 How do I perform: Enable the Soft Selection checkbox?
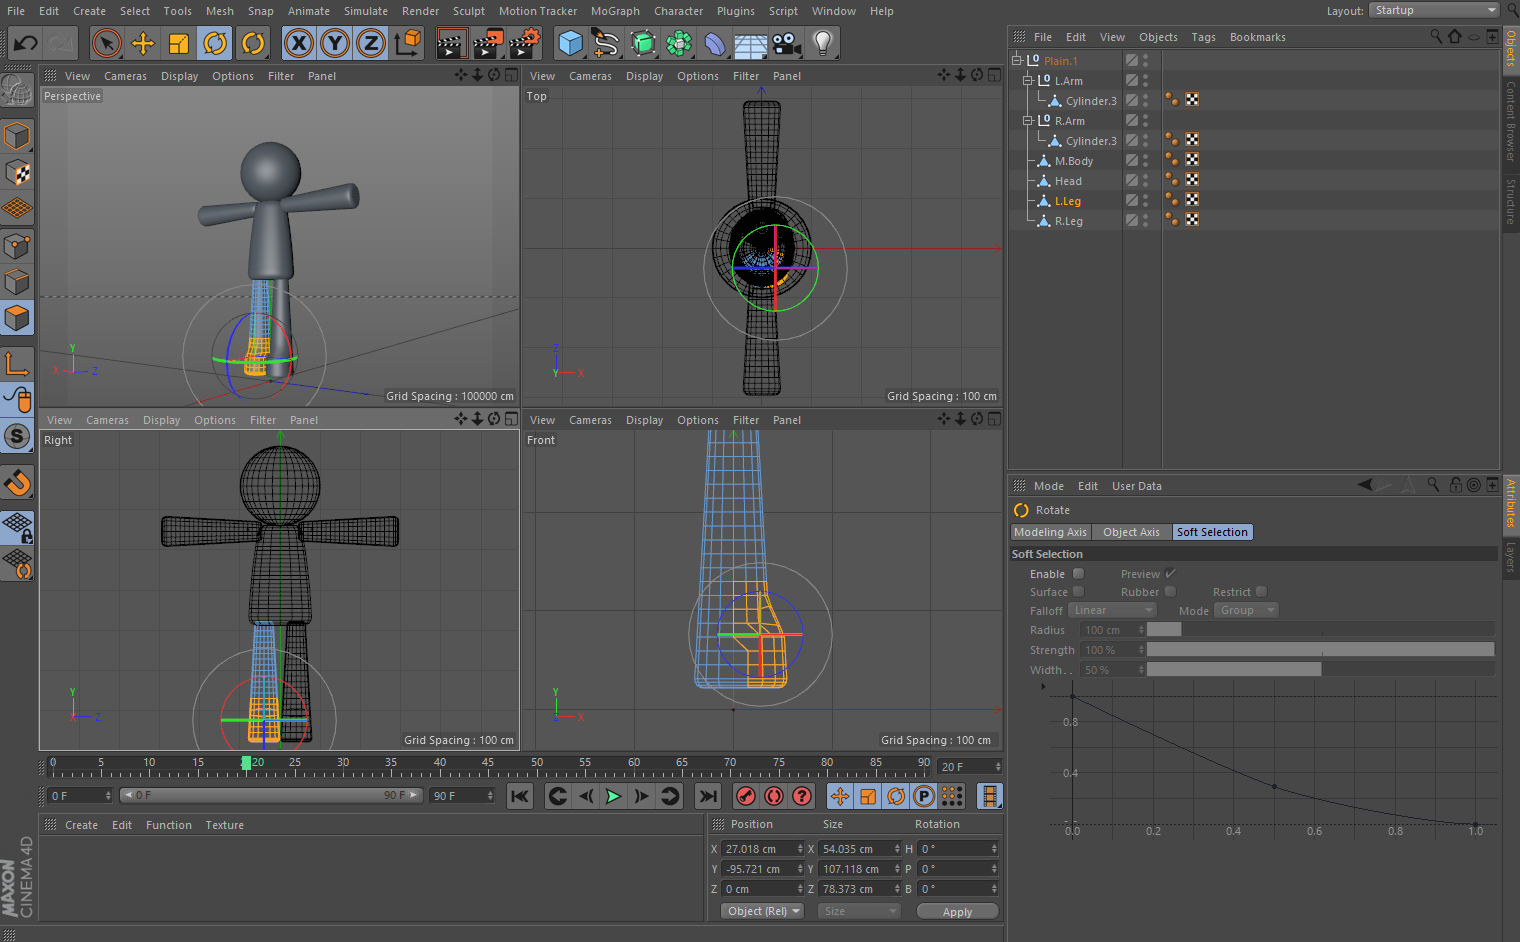[x=1078, y=574]
